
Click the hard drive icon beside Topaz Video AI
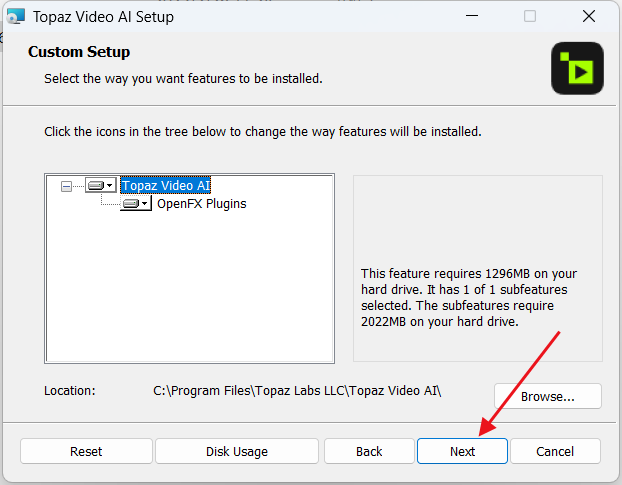pyautogui.click(x=96, y=185)
